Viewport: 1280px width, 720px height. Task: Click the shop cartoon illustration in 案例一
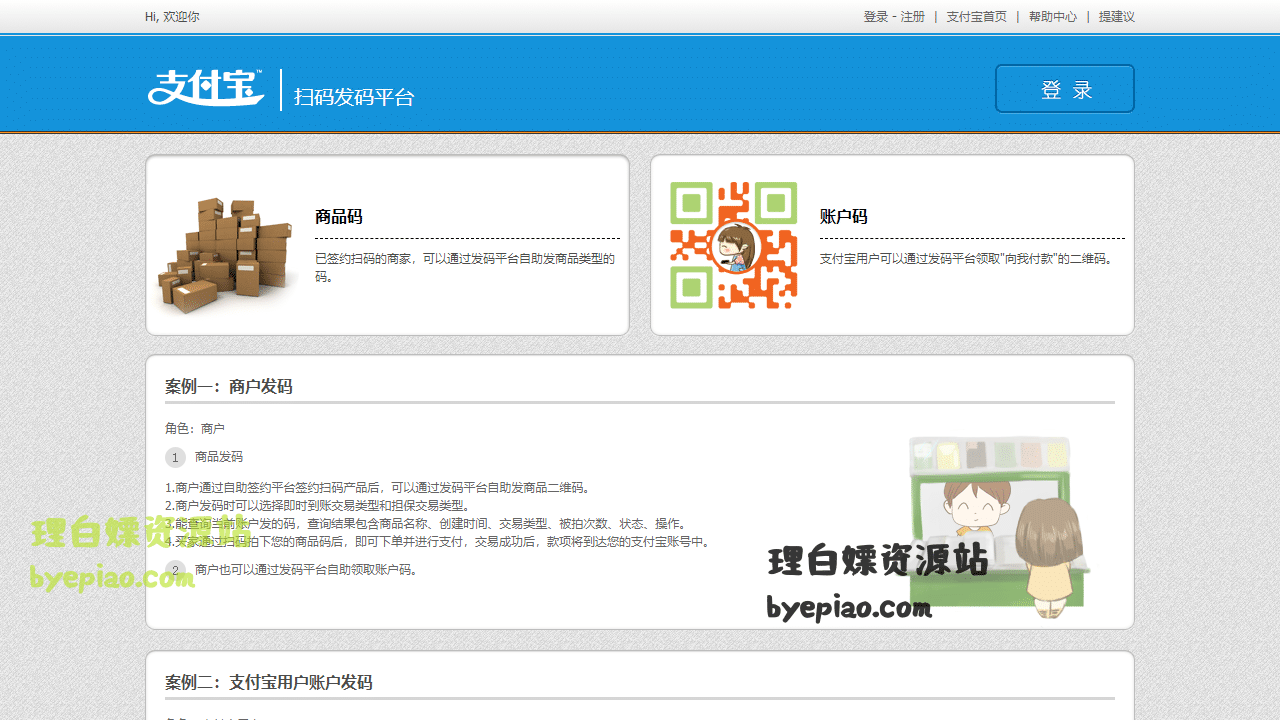(998, 525)
